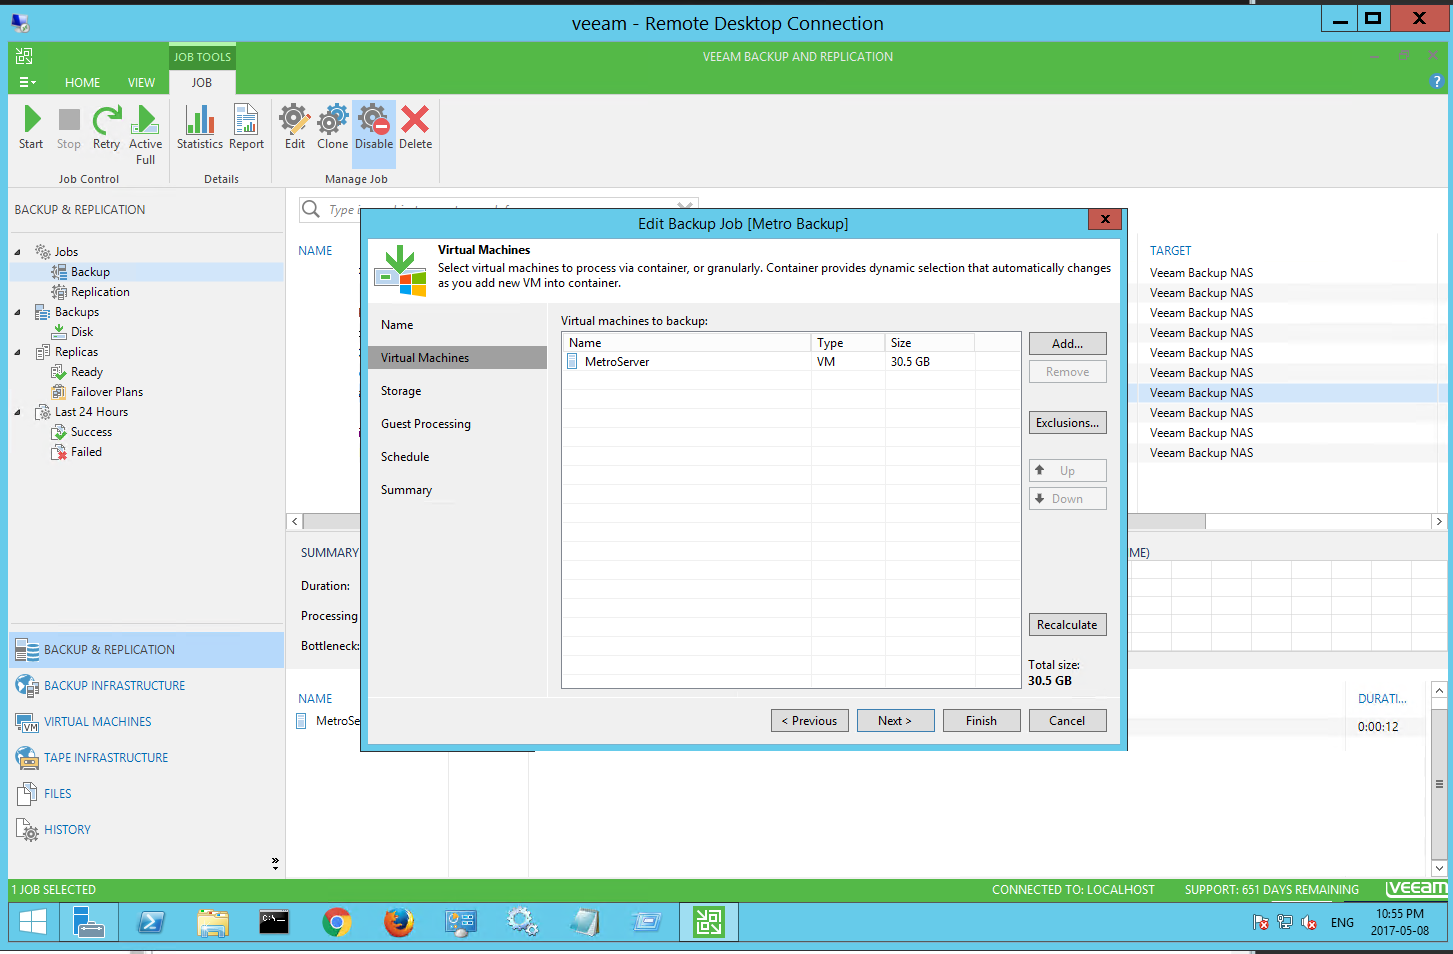Open job Statistics
The height and width of the screenshot is (954, 1453).
point(200,127)
